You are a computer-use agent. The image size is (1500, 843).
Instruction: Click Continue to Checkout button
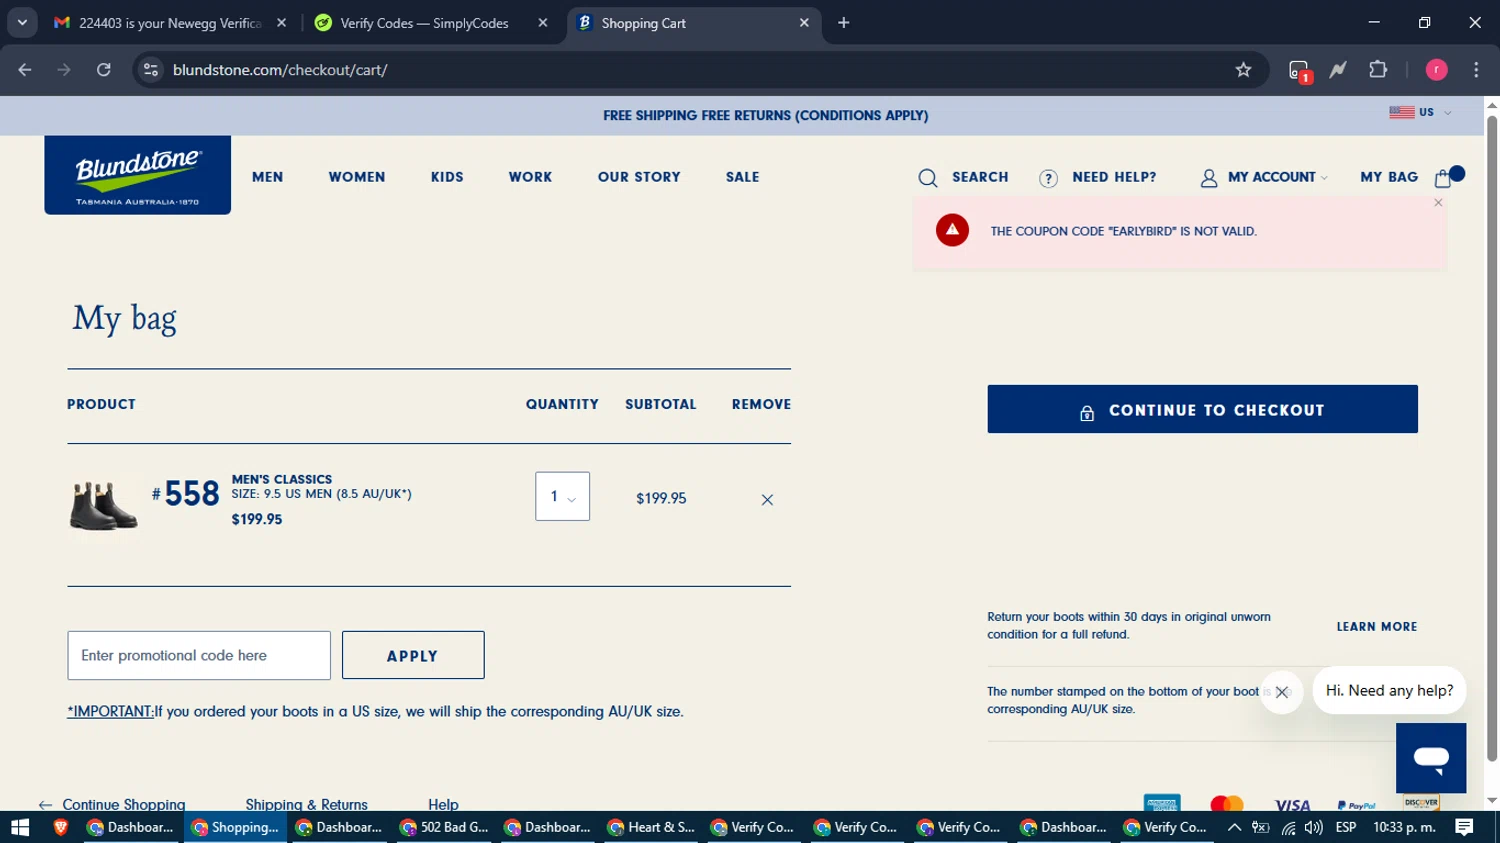[x=1202, y=409]
